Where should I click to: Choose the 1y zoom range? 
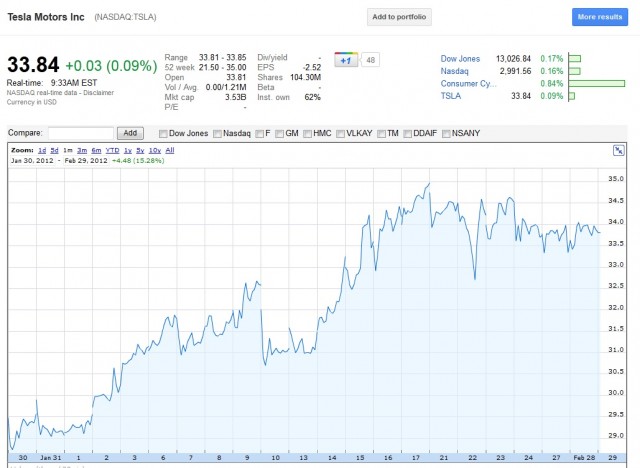point(128,150)
